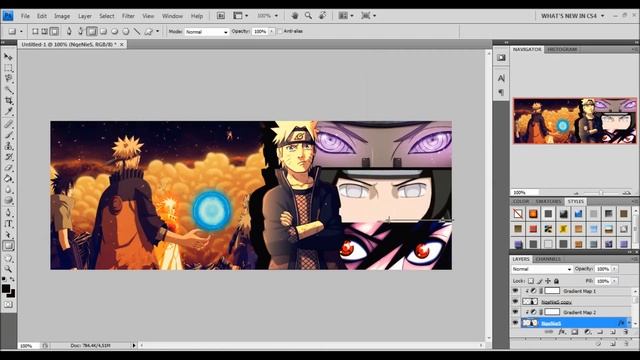Screen dimensions: 640x360
Task: Toggle lock transparent pixels
Action: (531, 281)
